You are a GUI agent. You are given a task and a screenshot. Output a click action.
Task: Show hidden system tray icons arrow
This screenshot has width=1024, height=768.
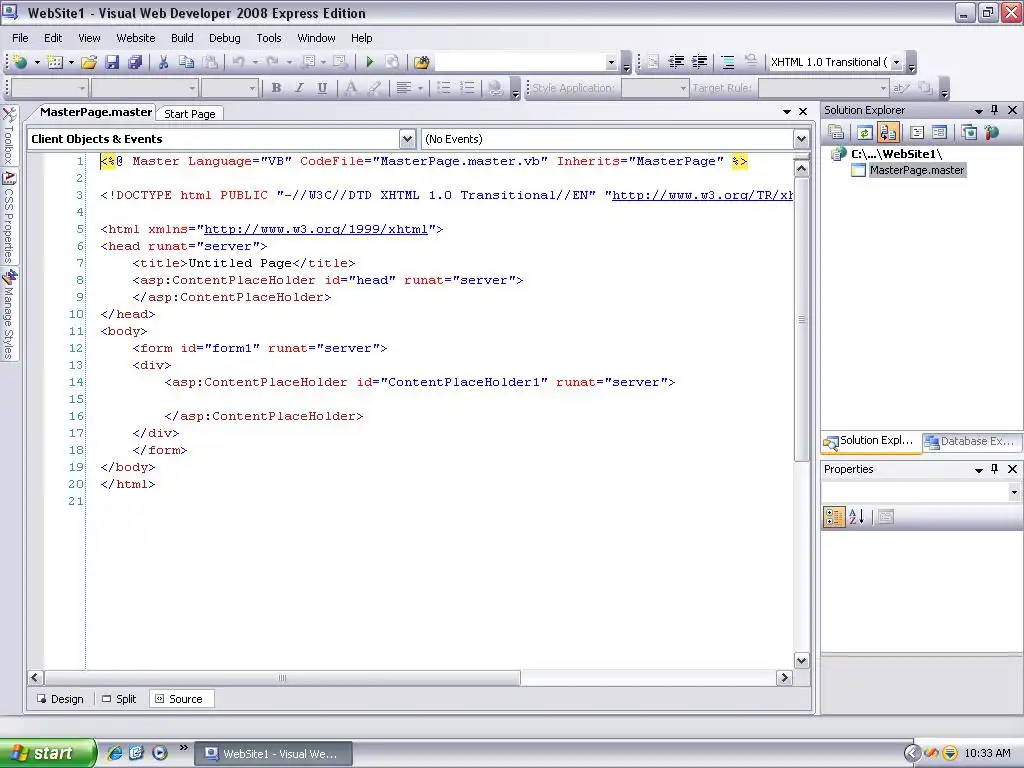pyautogui.click(x=912, y=753)
